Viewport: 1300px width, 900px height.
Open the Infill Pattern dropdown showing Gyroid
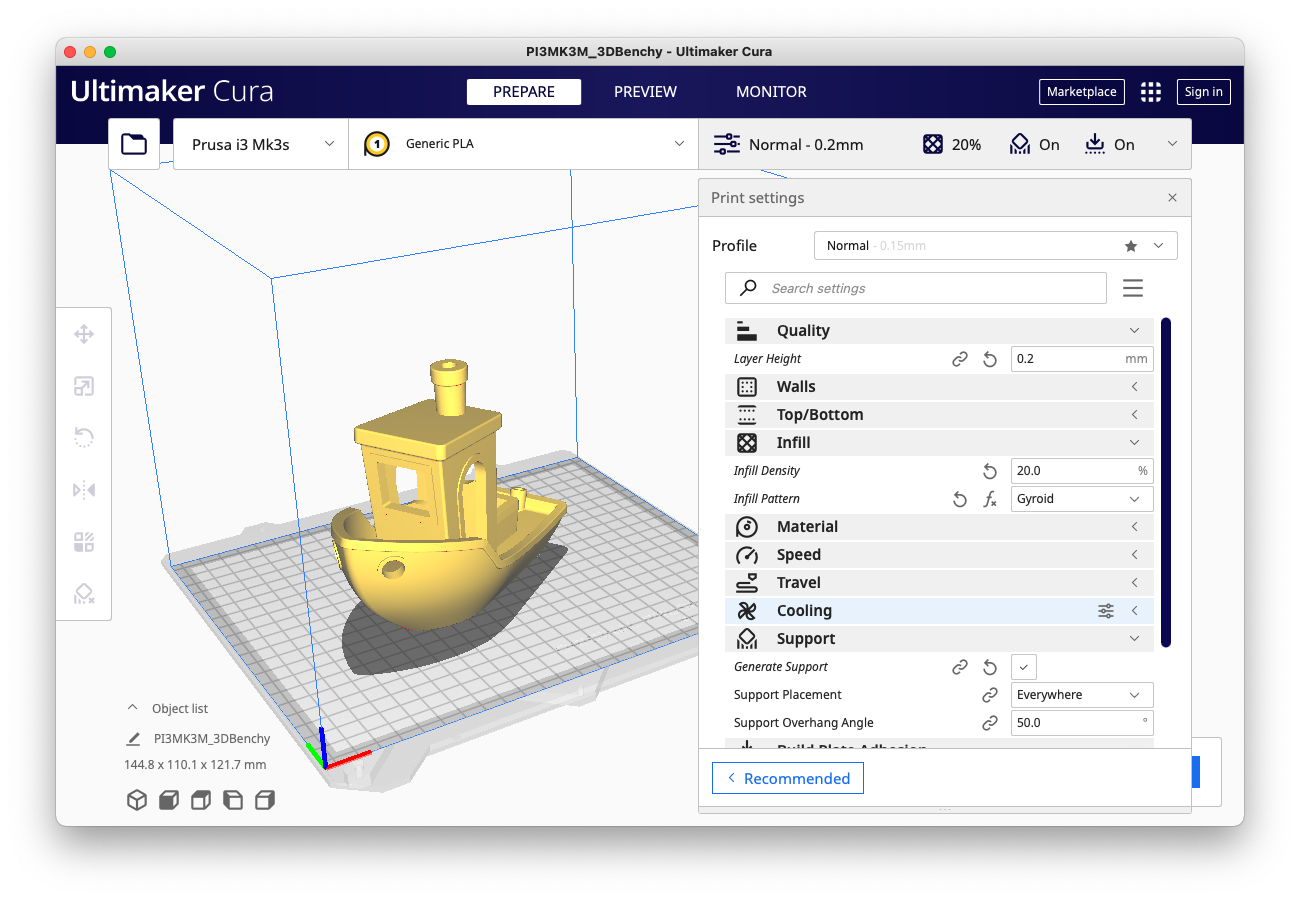(1081, 498)
